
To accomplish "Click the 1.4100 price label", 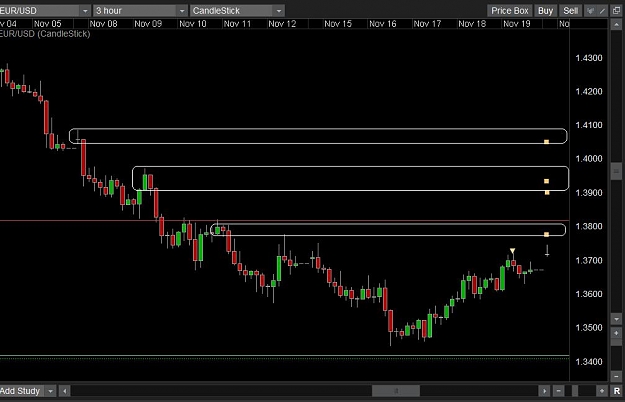I will pyautogui.click(x=589, y=125).
